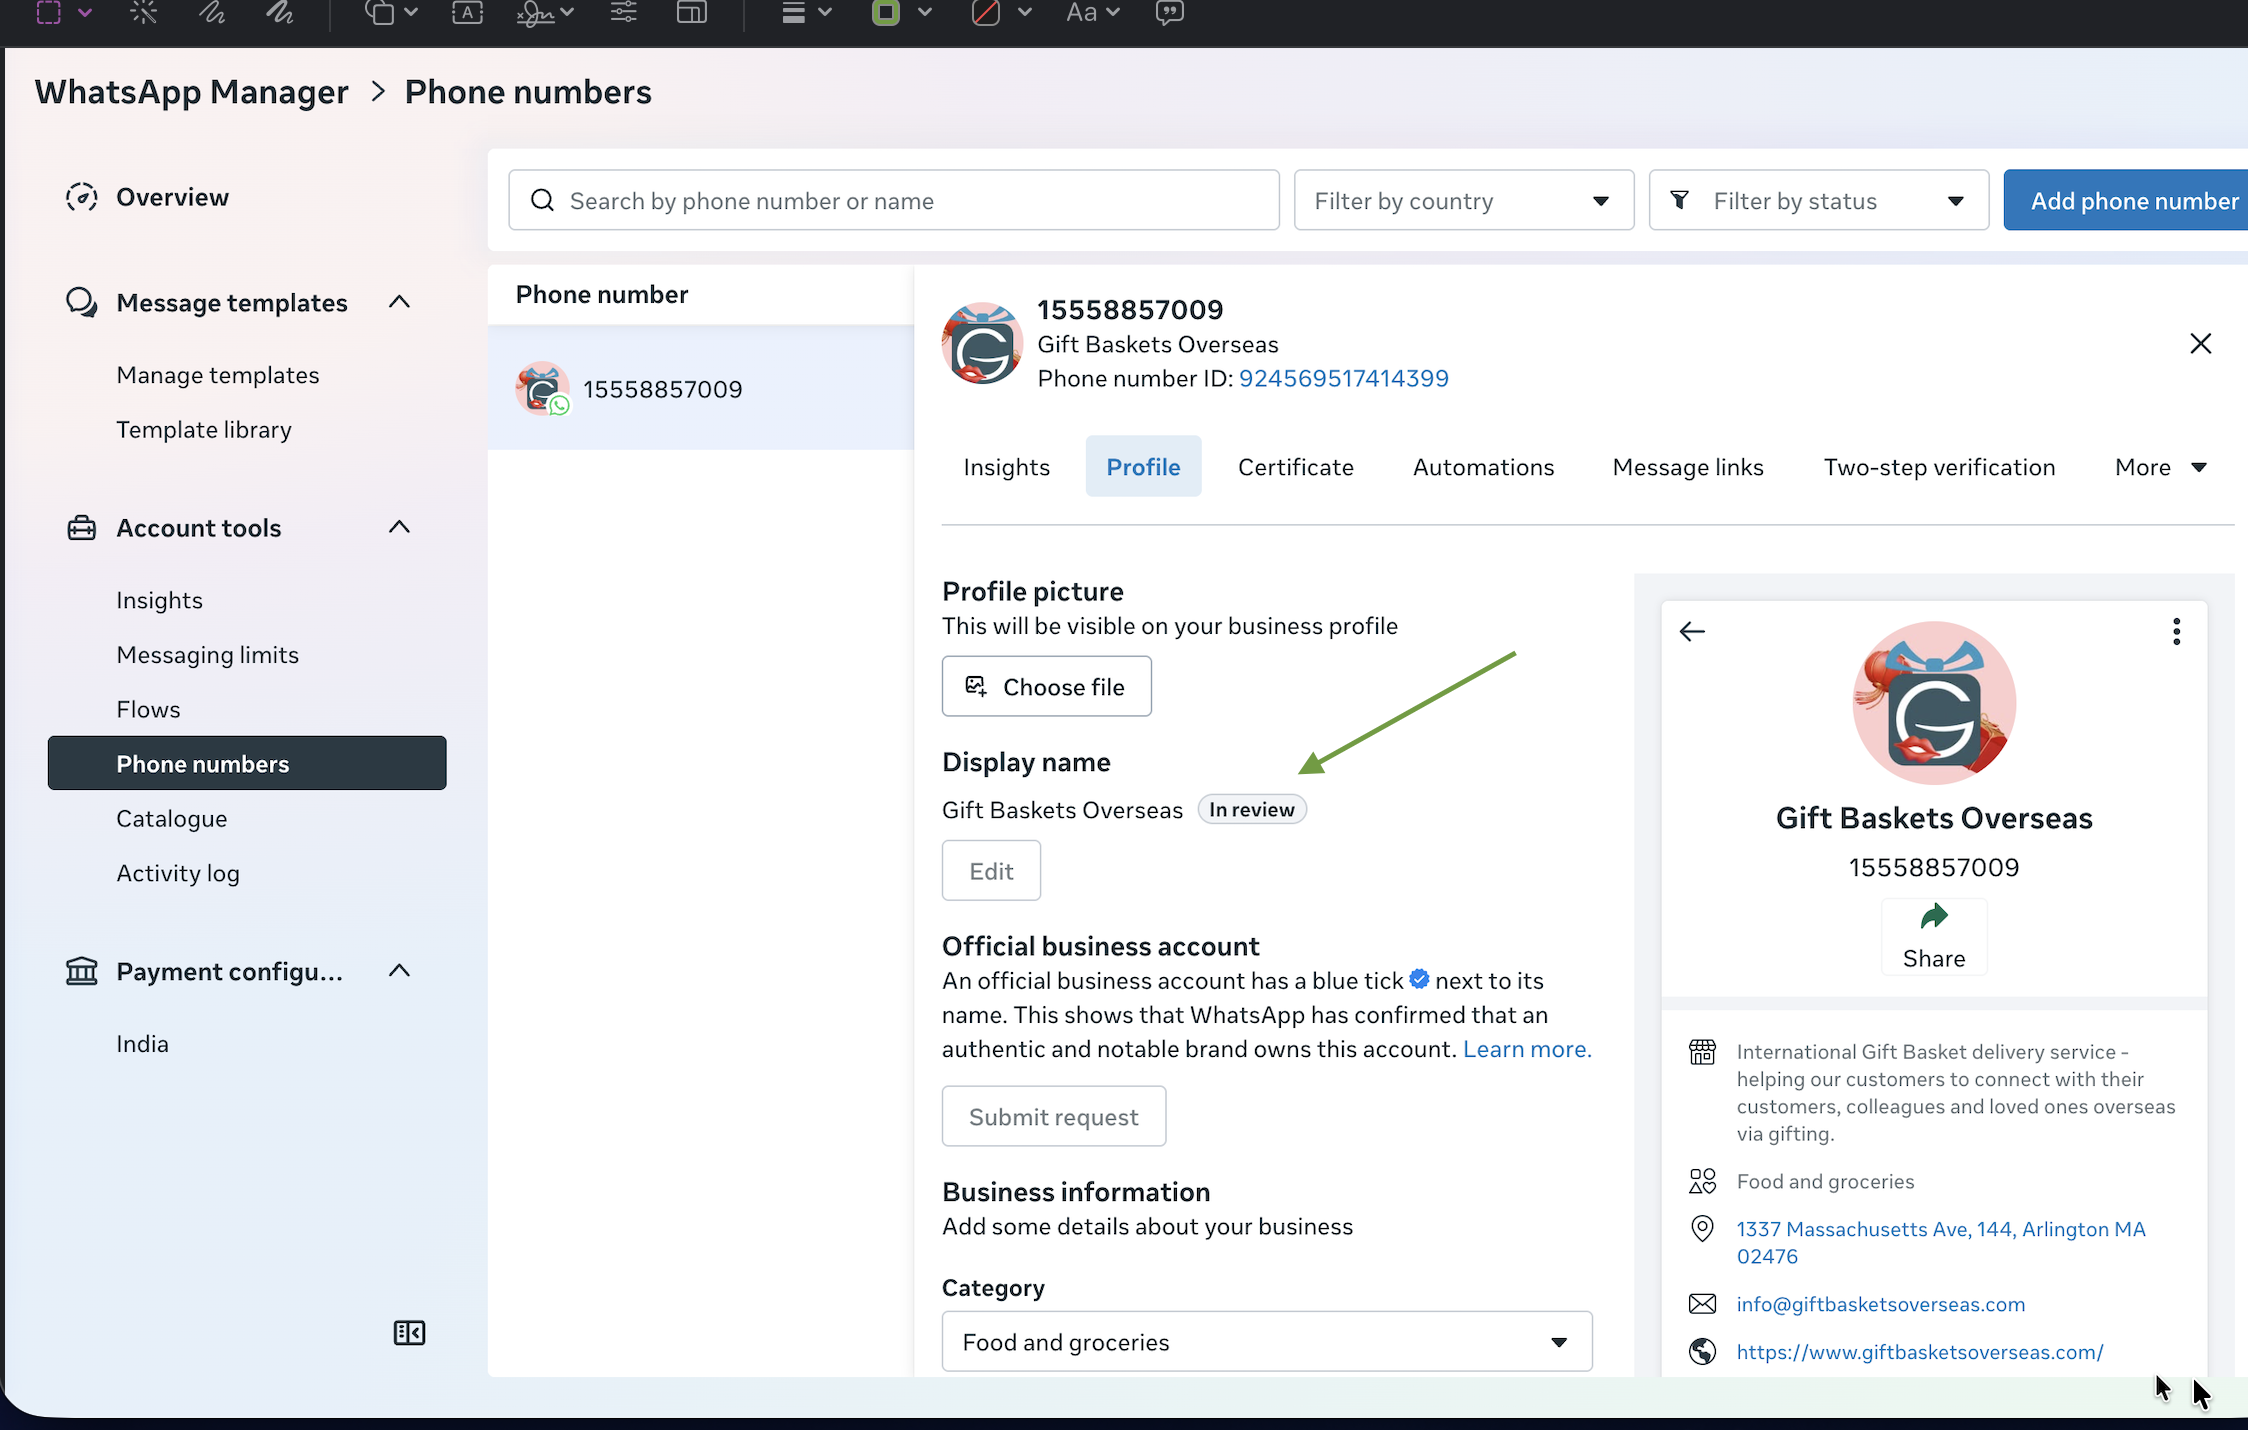Insert a text box with the Text tool
The width and height of the screenshot is (2248, 1430).
coord(467,12)
